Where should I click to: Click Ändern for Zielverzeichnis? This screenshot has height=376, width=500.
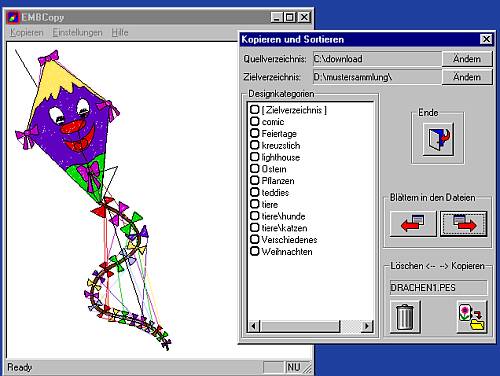467,77
